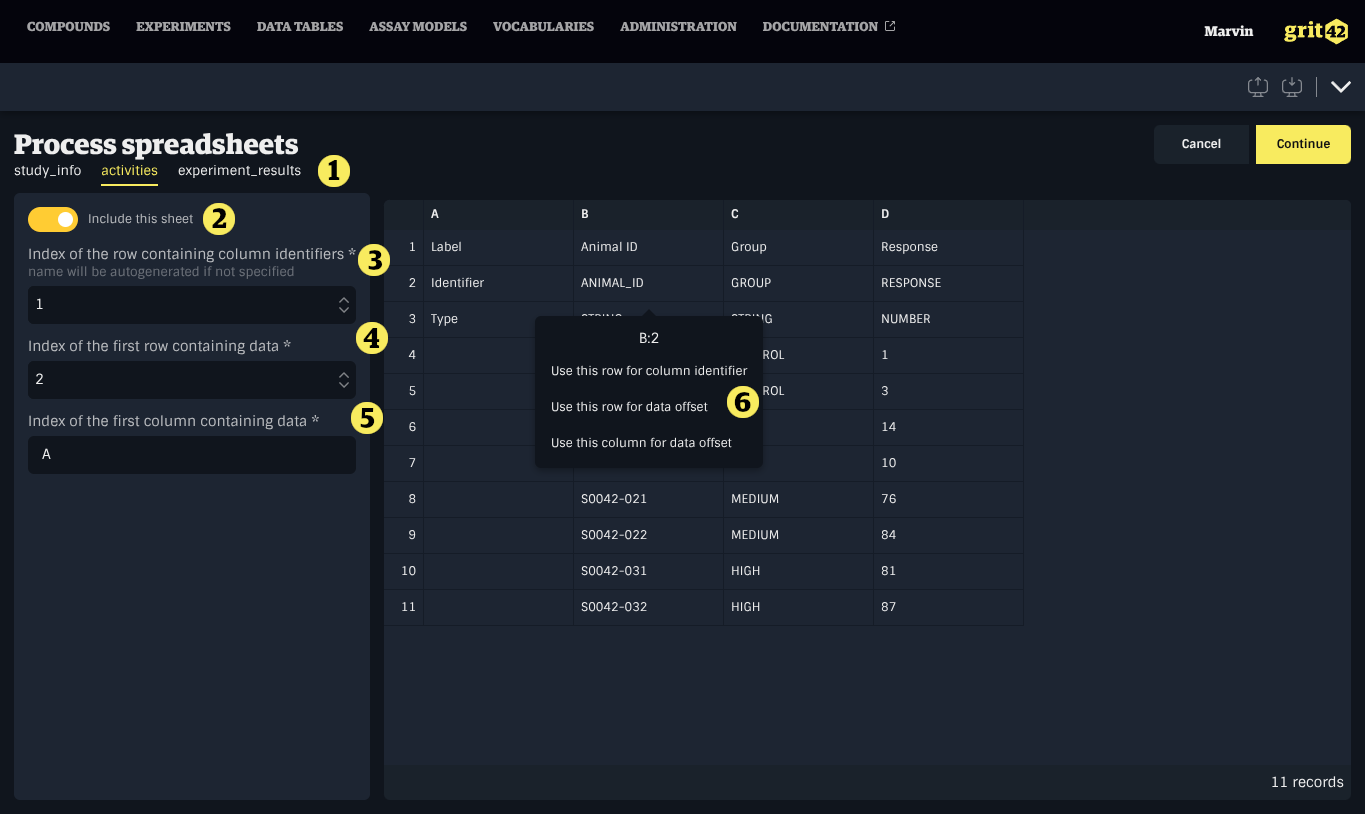Image resolution: width=1365 pixels, height=814 pixels.
Task: Open the Administration menu
Action: pos(678,27)
